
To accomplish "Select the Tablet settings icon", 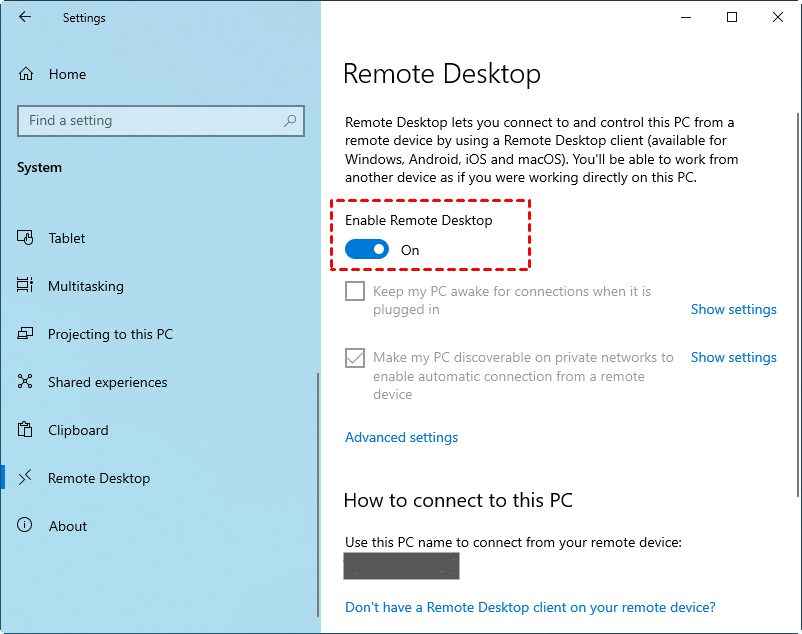I will coord(24,238).
